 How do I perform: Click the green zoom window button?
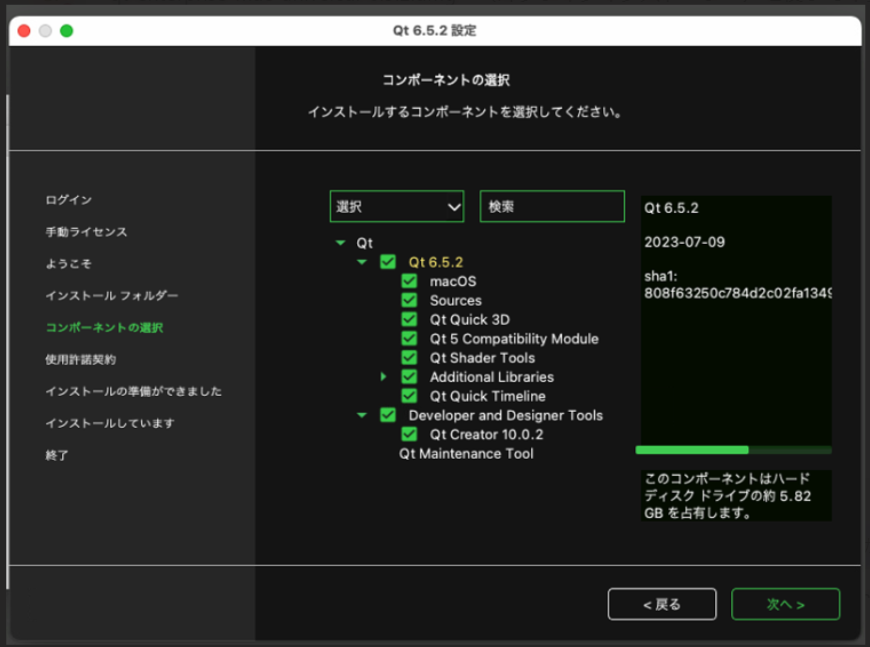[x=67, y=31]
